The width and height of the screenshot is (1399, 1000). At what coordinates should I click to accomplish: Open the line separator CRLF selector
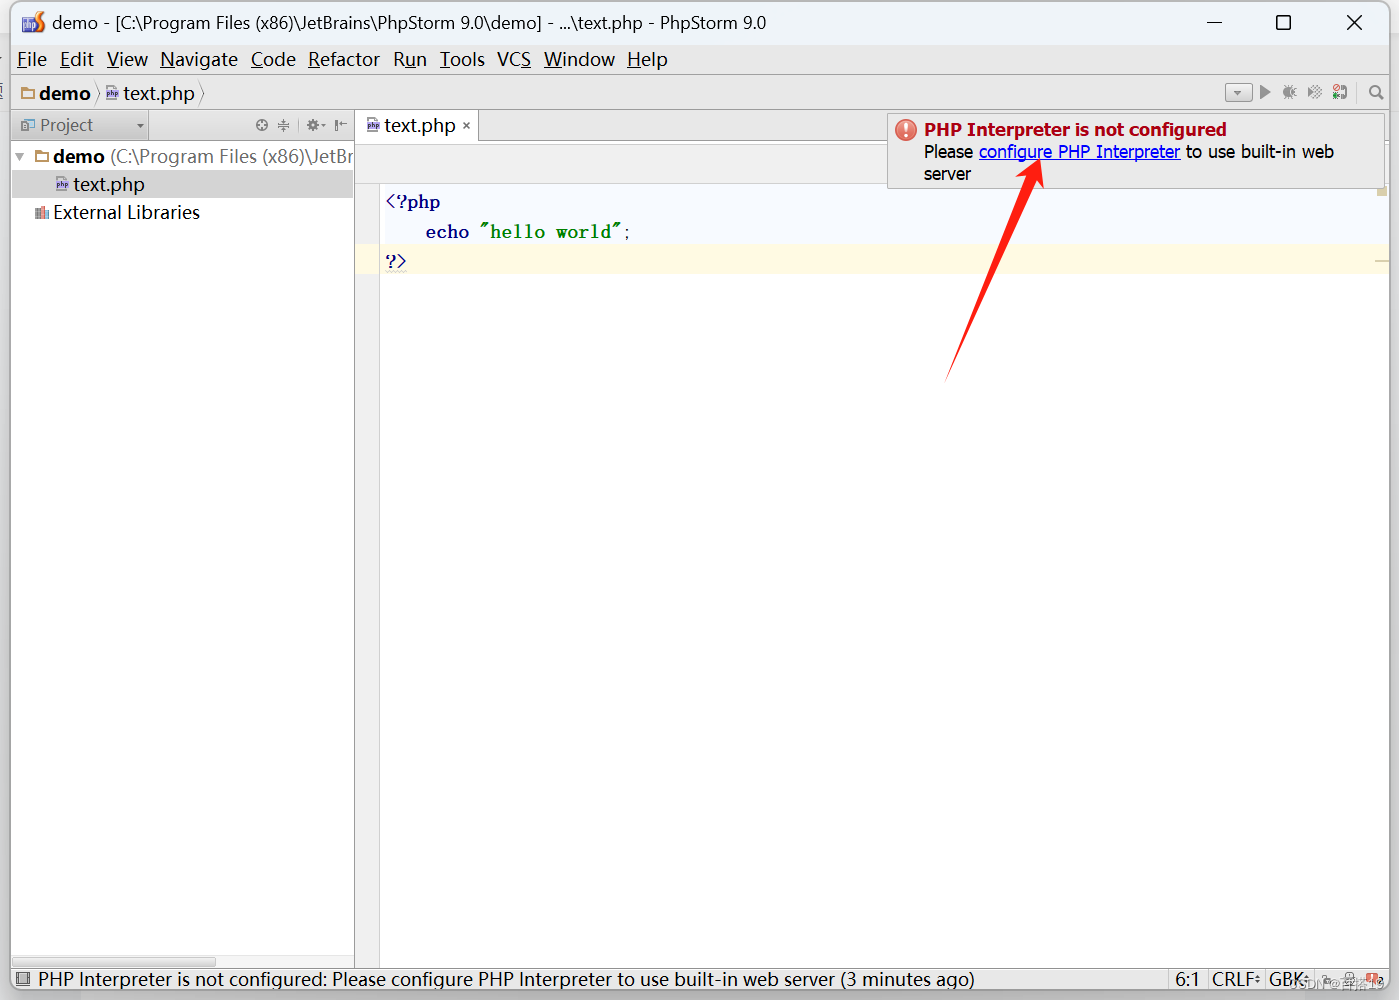(1235, 979)
